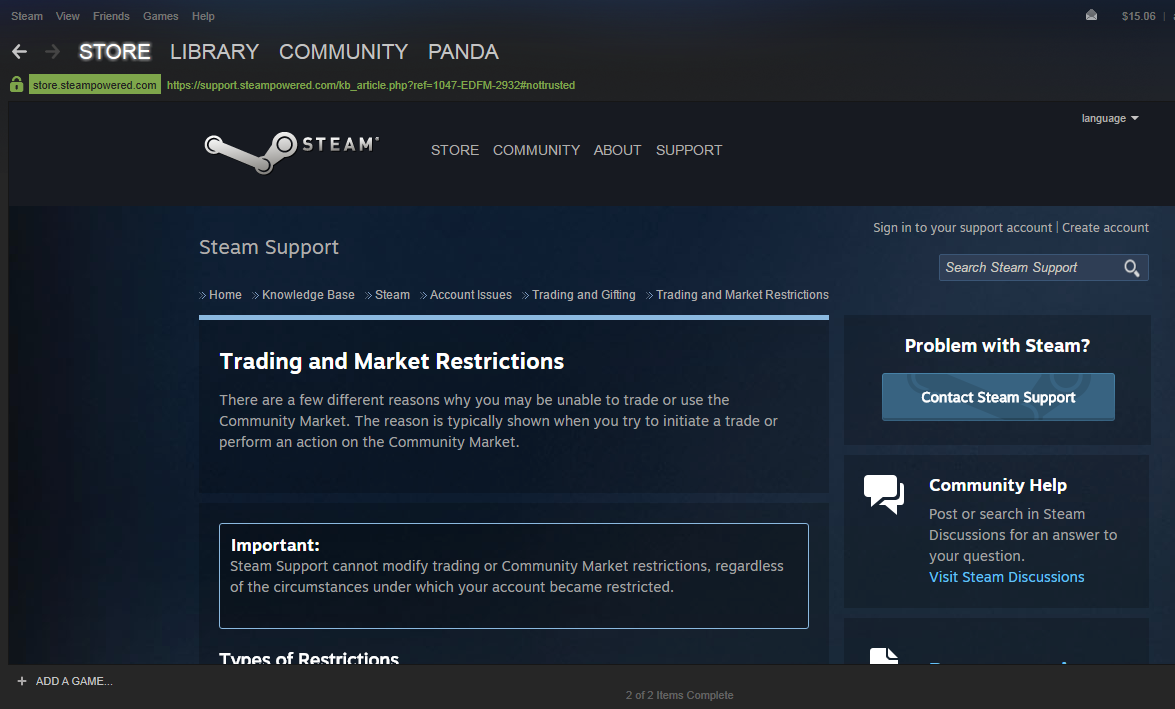Click the Important: notice heading
1175x709 pixels.
coord(275,546)
